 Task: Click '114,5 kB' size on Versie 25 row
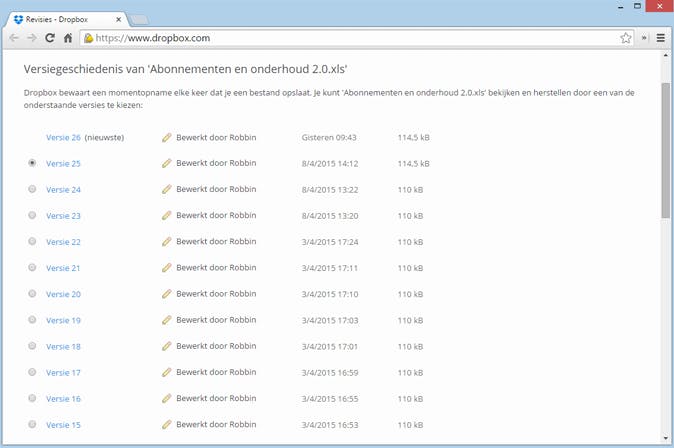coord(414,164)
